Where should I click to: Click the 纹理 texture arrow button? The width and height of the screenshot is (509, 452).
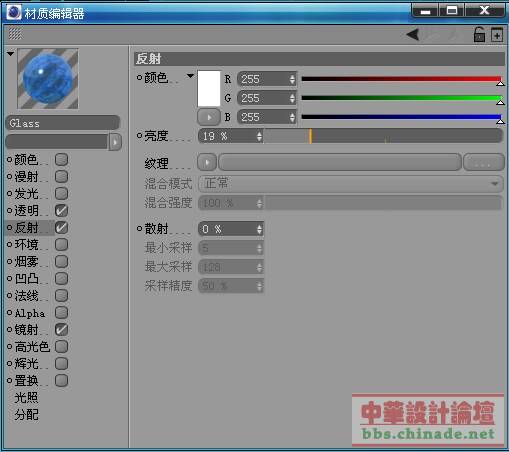point(207,163)
